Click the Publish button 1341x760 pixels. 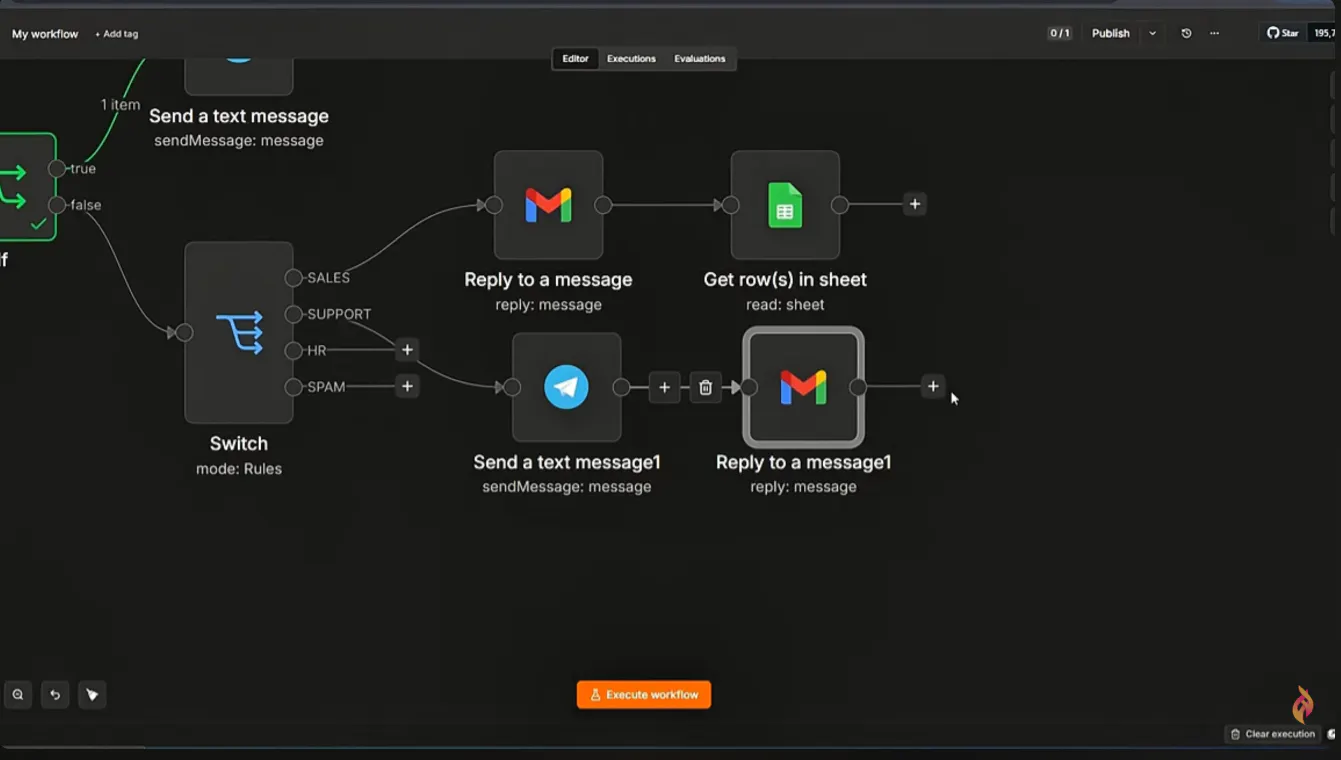[x=1110, y=33]
